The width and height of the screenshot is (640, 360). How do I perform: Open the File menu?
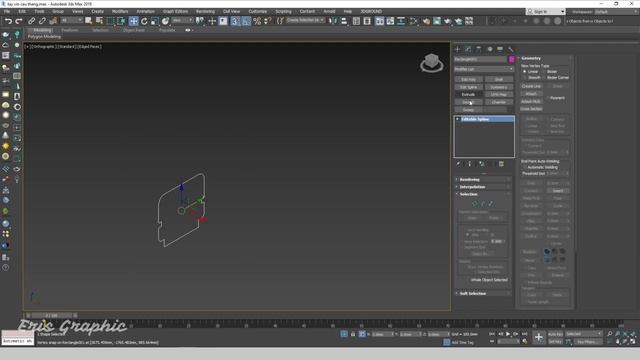click(7, 11)
